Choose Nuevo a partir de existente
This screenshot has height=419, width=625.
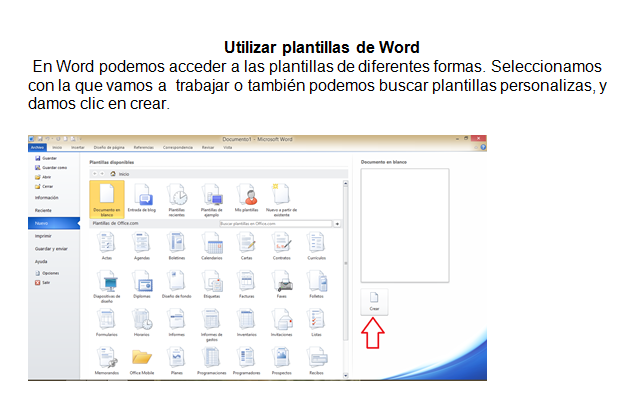(281, 199)
